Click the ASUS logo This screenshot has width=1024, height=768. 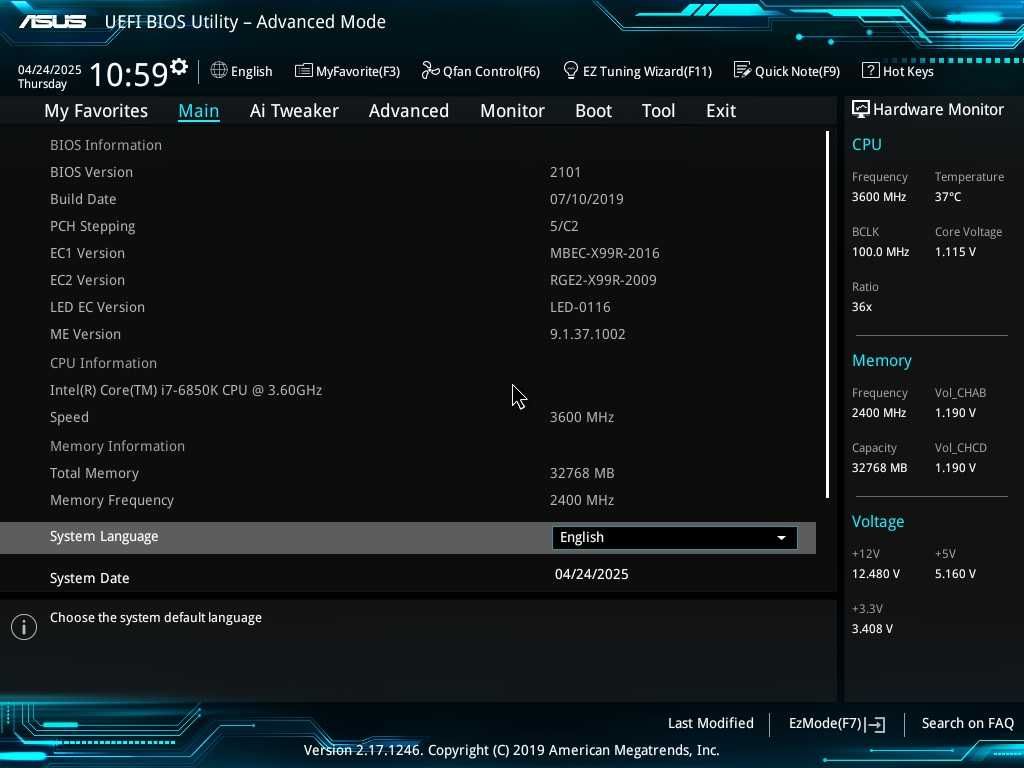pos(52,22)
